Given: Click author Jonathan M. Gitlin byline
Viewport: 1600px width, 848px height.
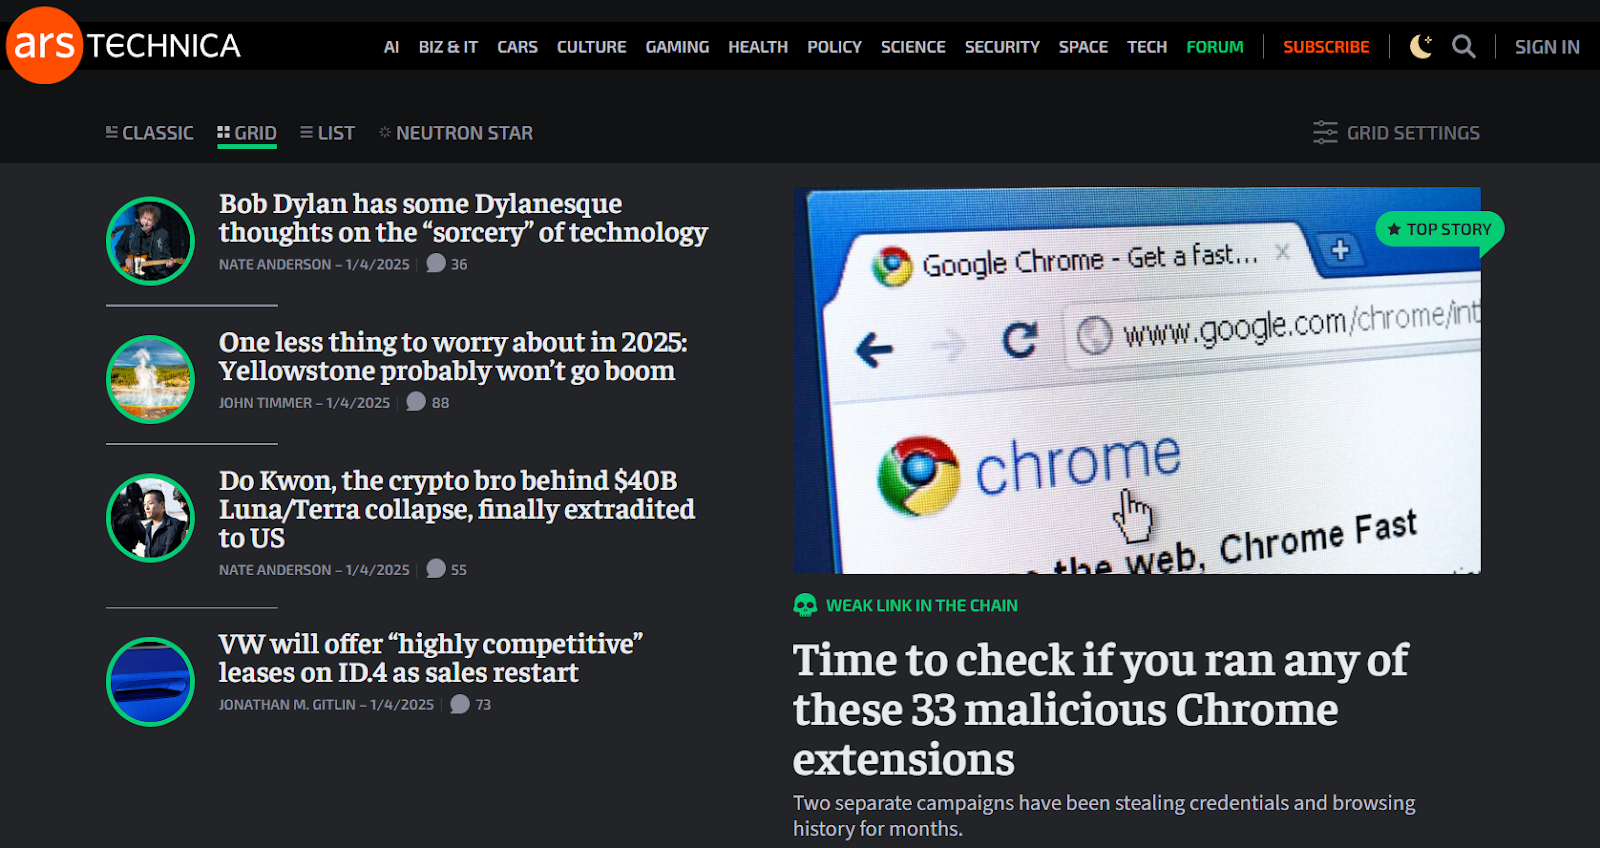Looking at the screenshot, I should pyautogui.click(x=287, y=704).
